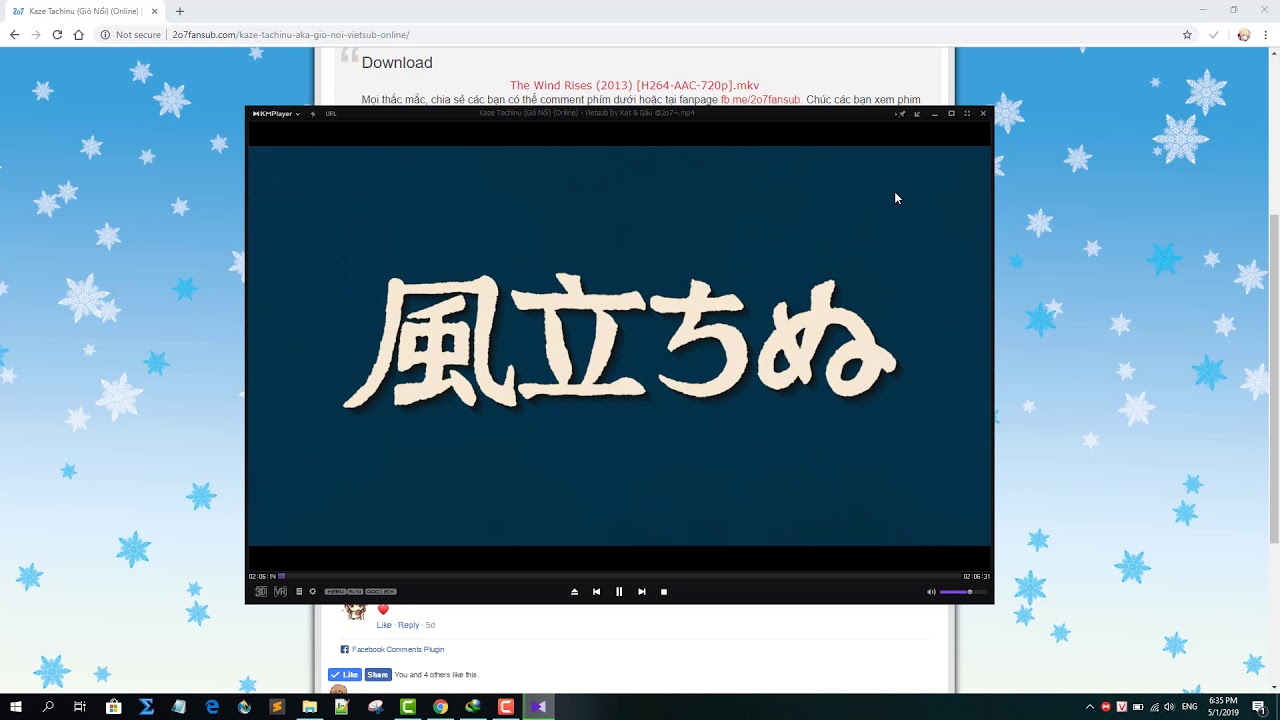Open File Explorer from taskbar

coord(310,707)
